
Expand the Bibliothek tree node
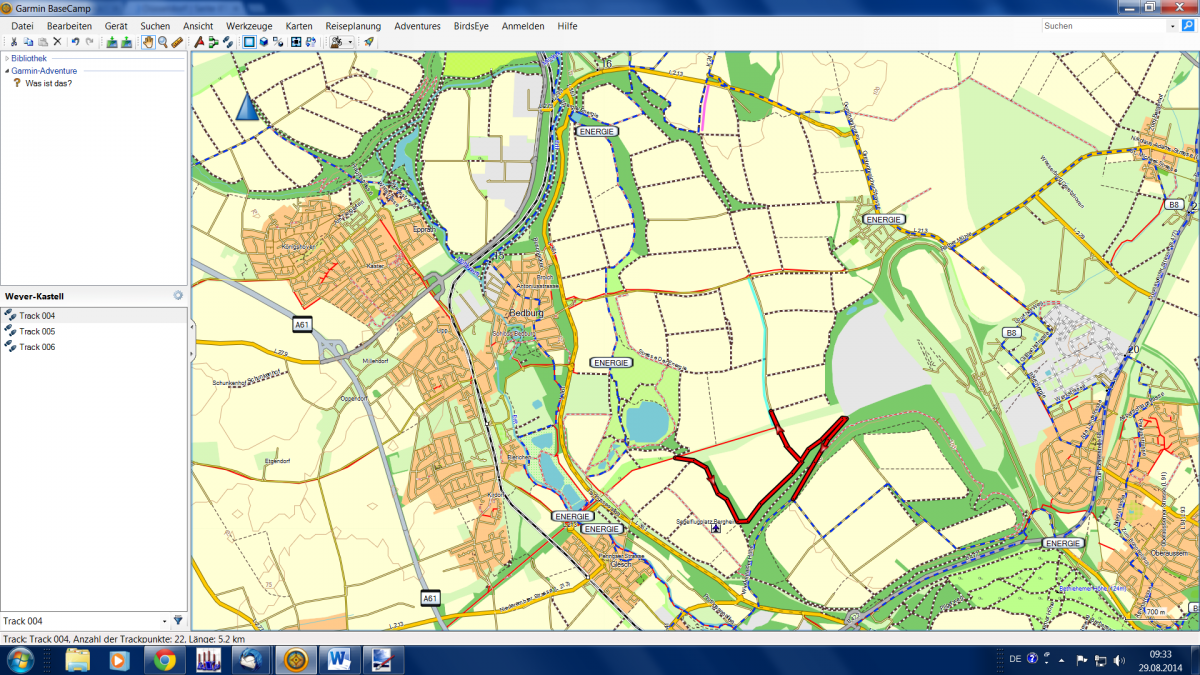click(x=6, y=58)
